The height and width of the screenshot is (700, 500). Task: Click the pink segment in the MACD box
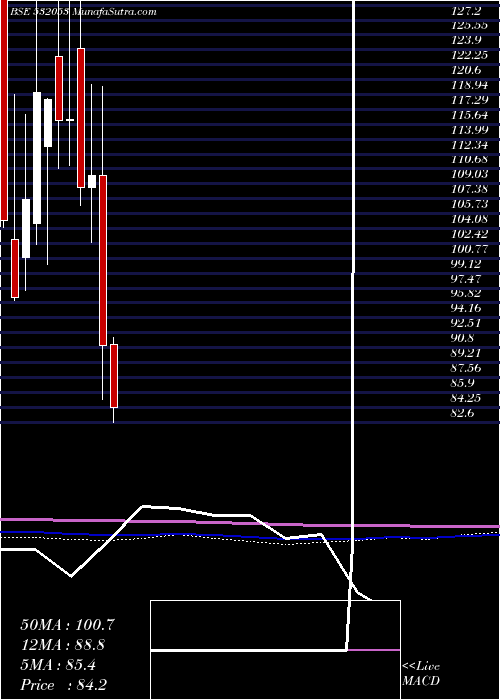pos(374,650)
